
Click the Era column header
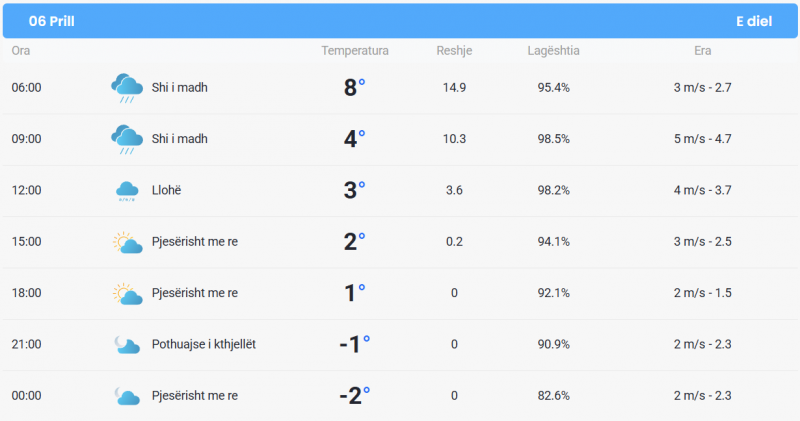point(702,51)
